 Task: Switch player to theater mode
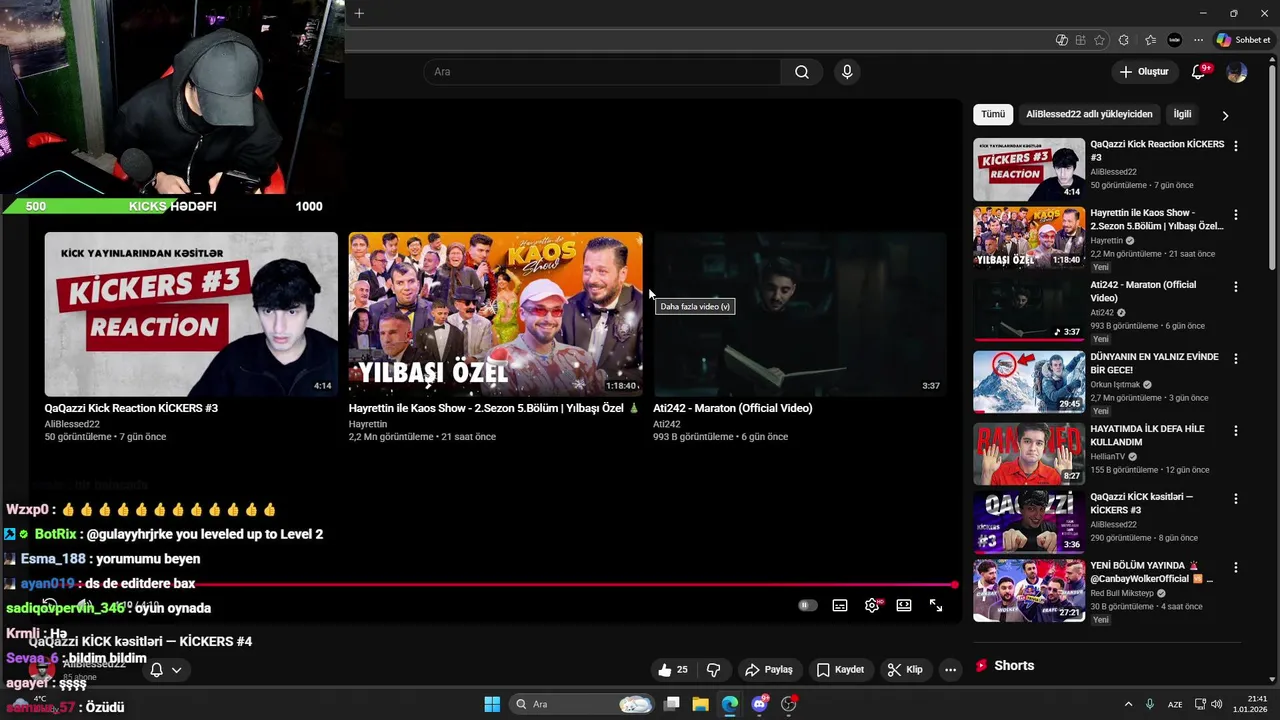(x=904, y=605)
